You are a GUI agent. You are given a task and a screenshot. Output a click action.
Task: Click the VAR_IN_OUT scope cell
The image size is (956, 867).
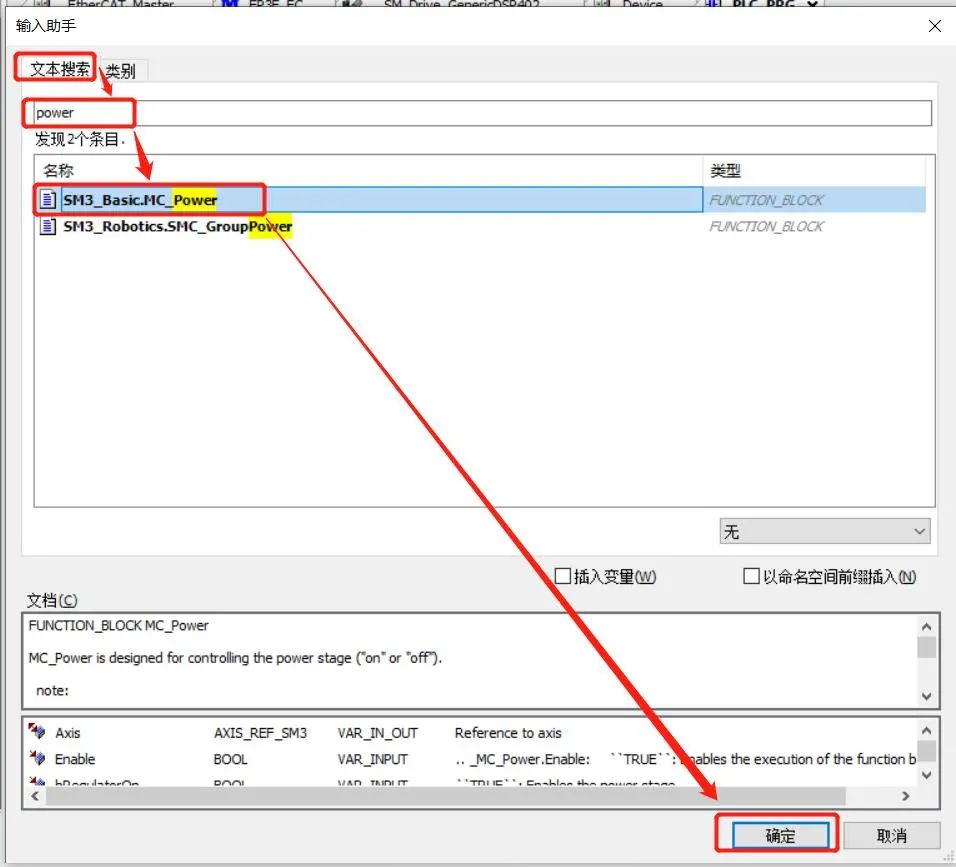coord(377,733)
